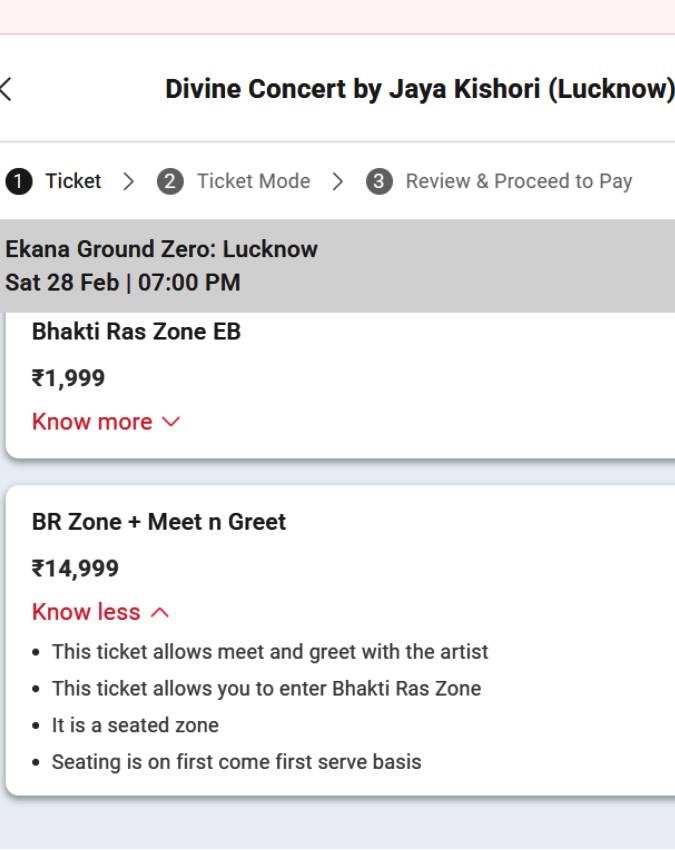Expand details with Know more chevron
Viewport: 675px width, 850px height.
(171, 422)
